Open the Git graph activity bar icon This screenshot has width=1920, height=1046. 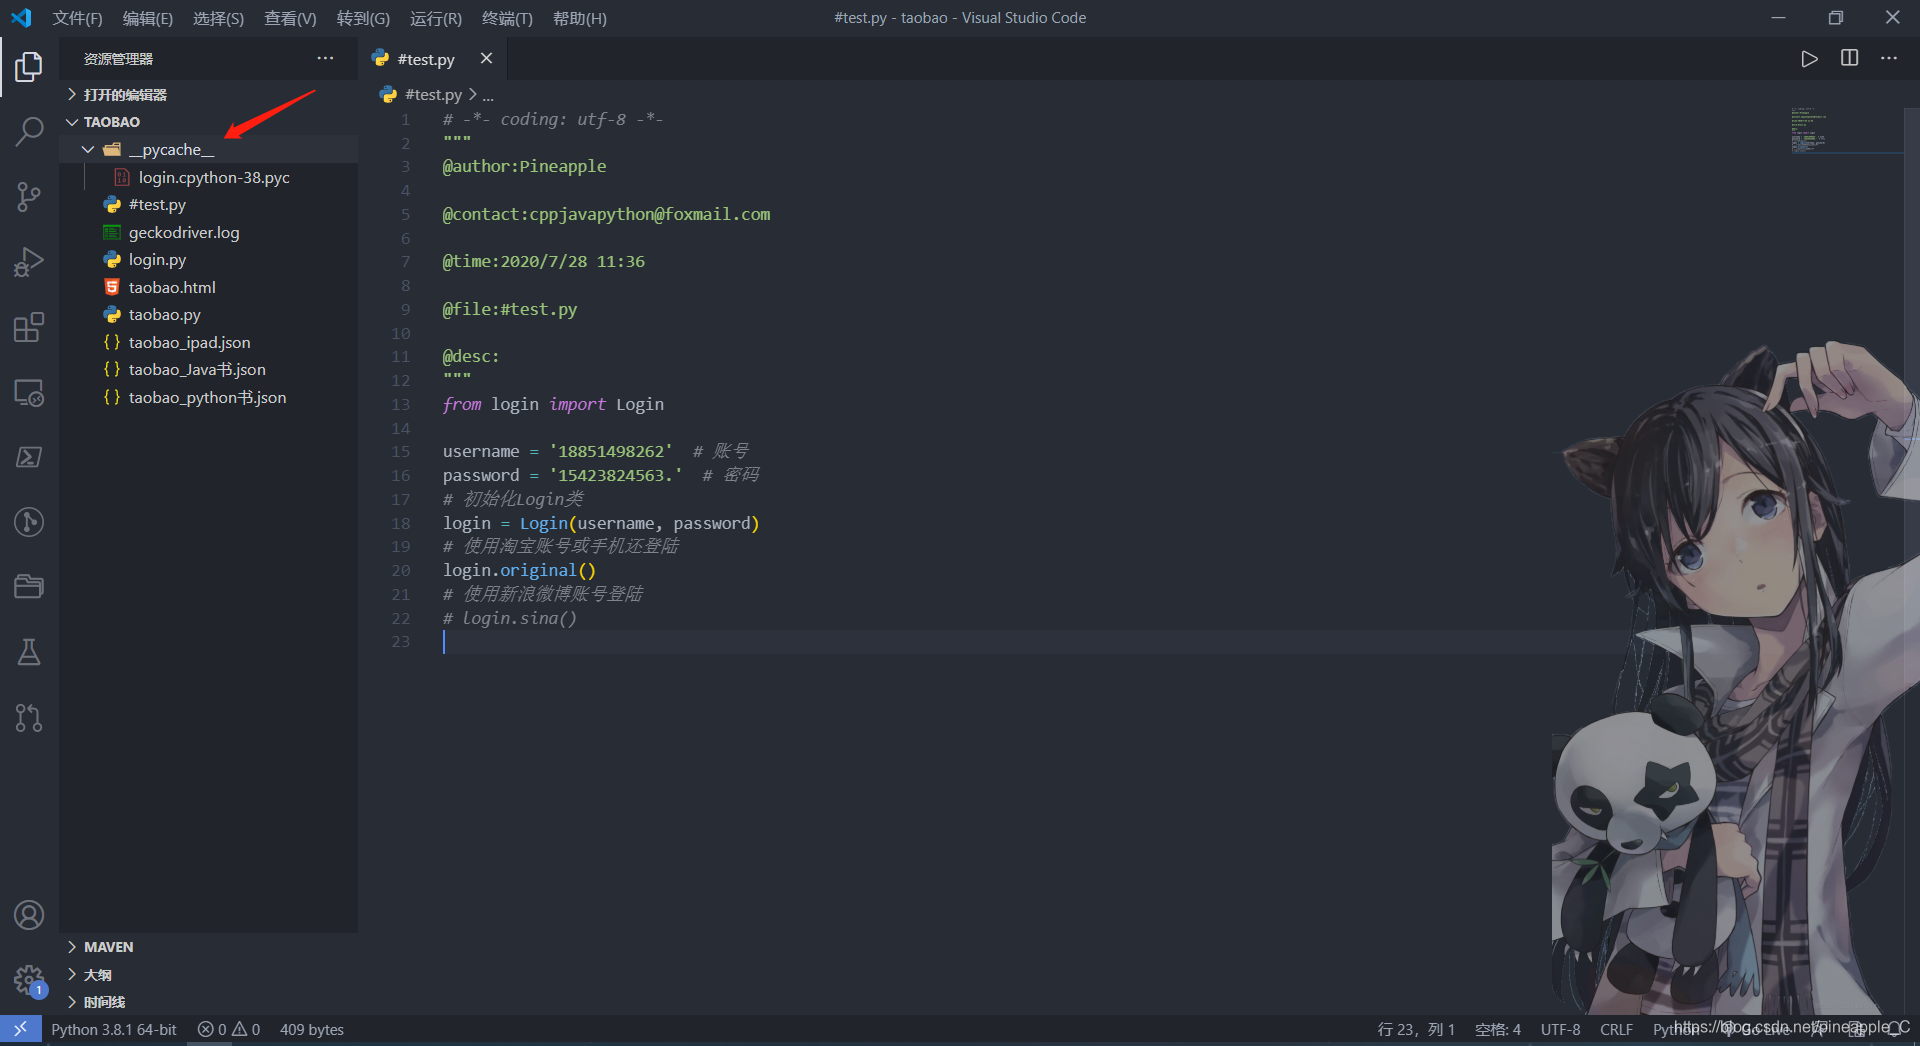(x=29, y=522)
